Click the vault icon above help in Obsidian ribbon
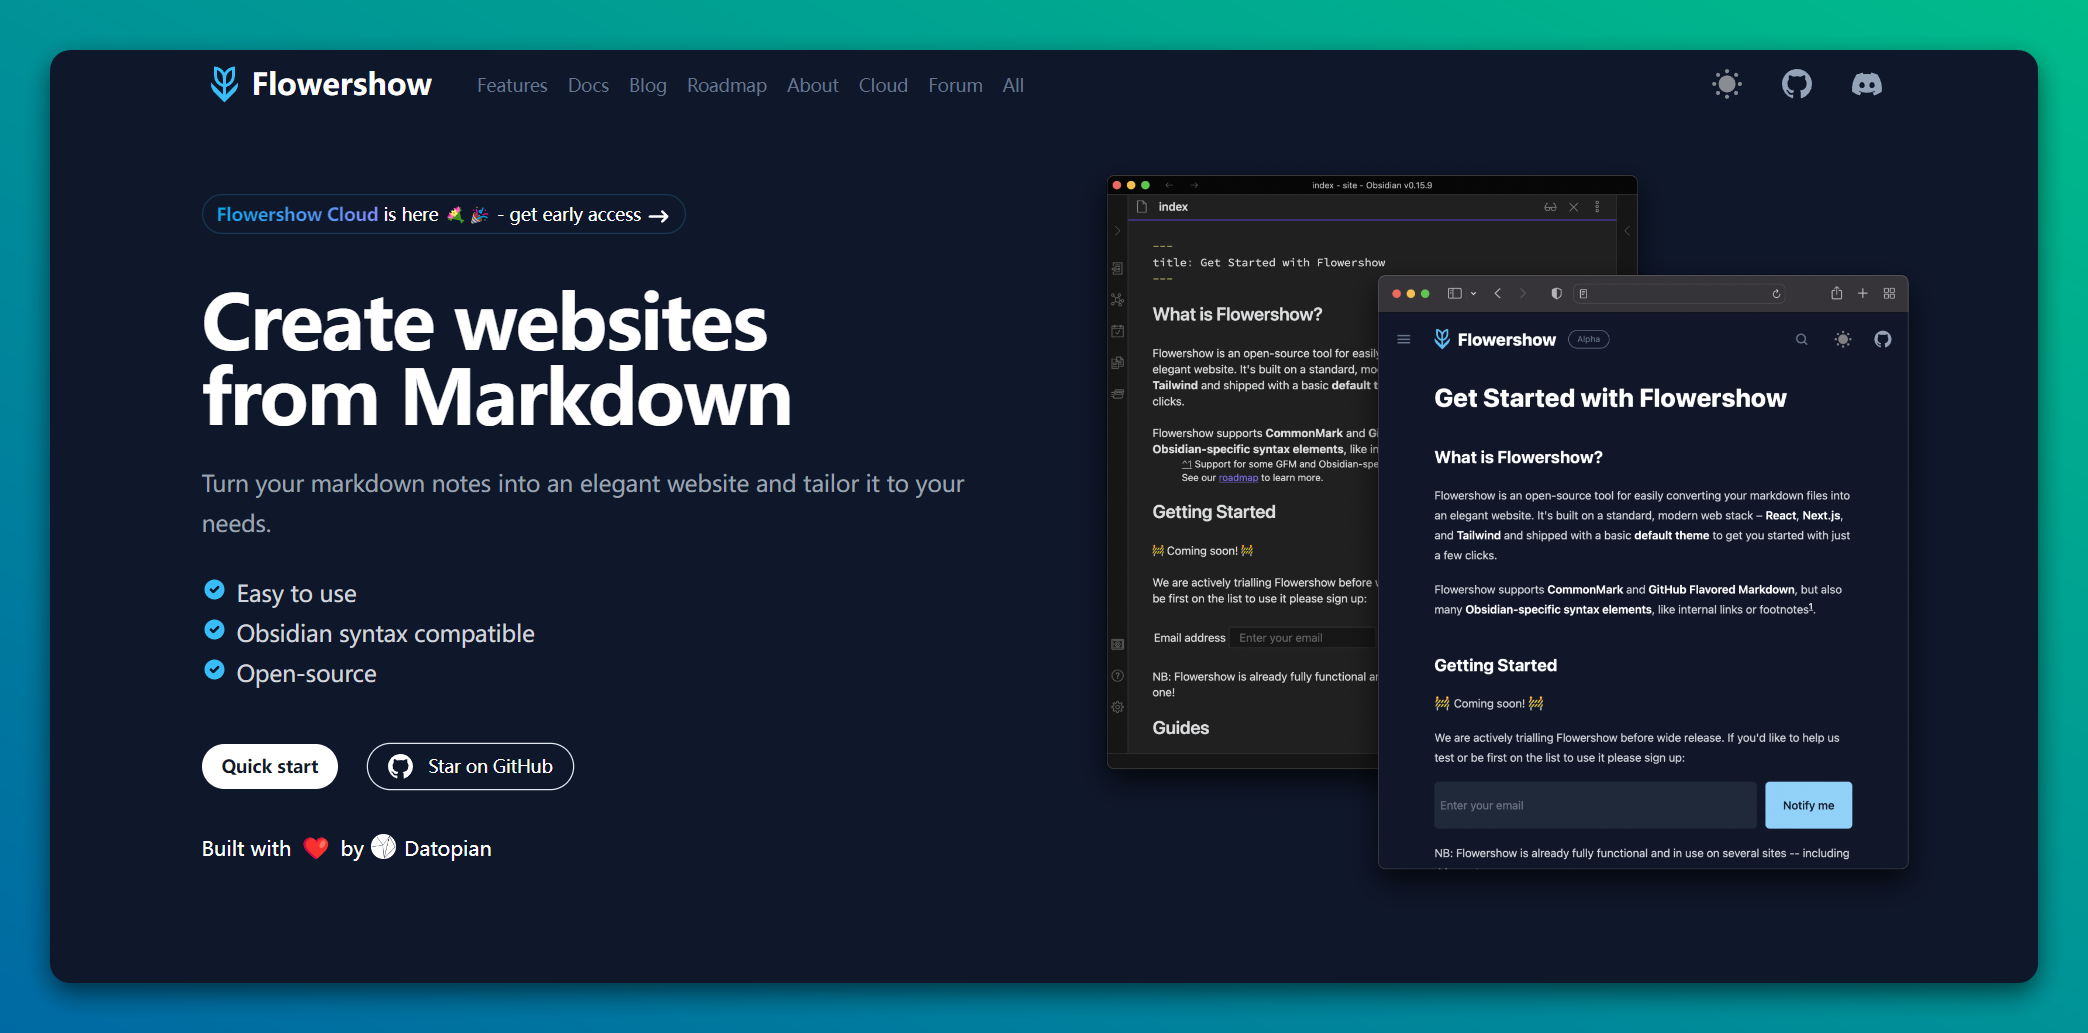Viewport: 2088px width, 1033px height. [x=1118, y=644]
